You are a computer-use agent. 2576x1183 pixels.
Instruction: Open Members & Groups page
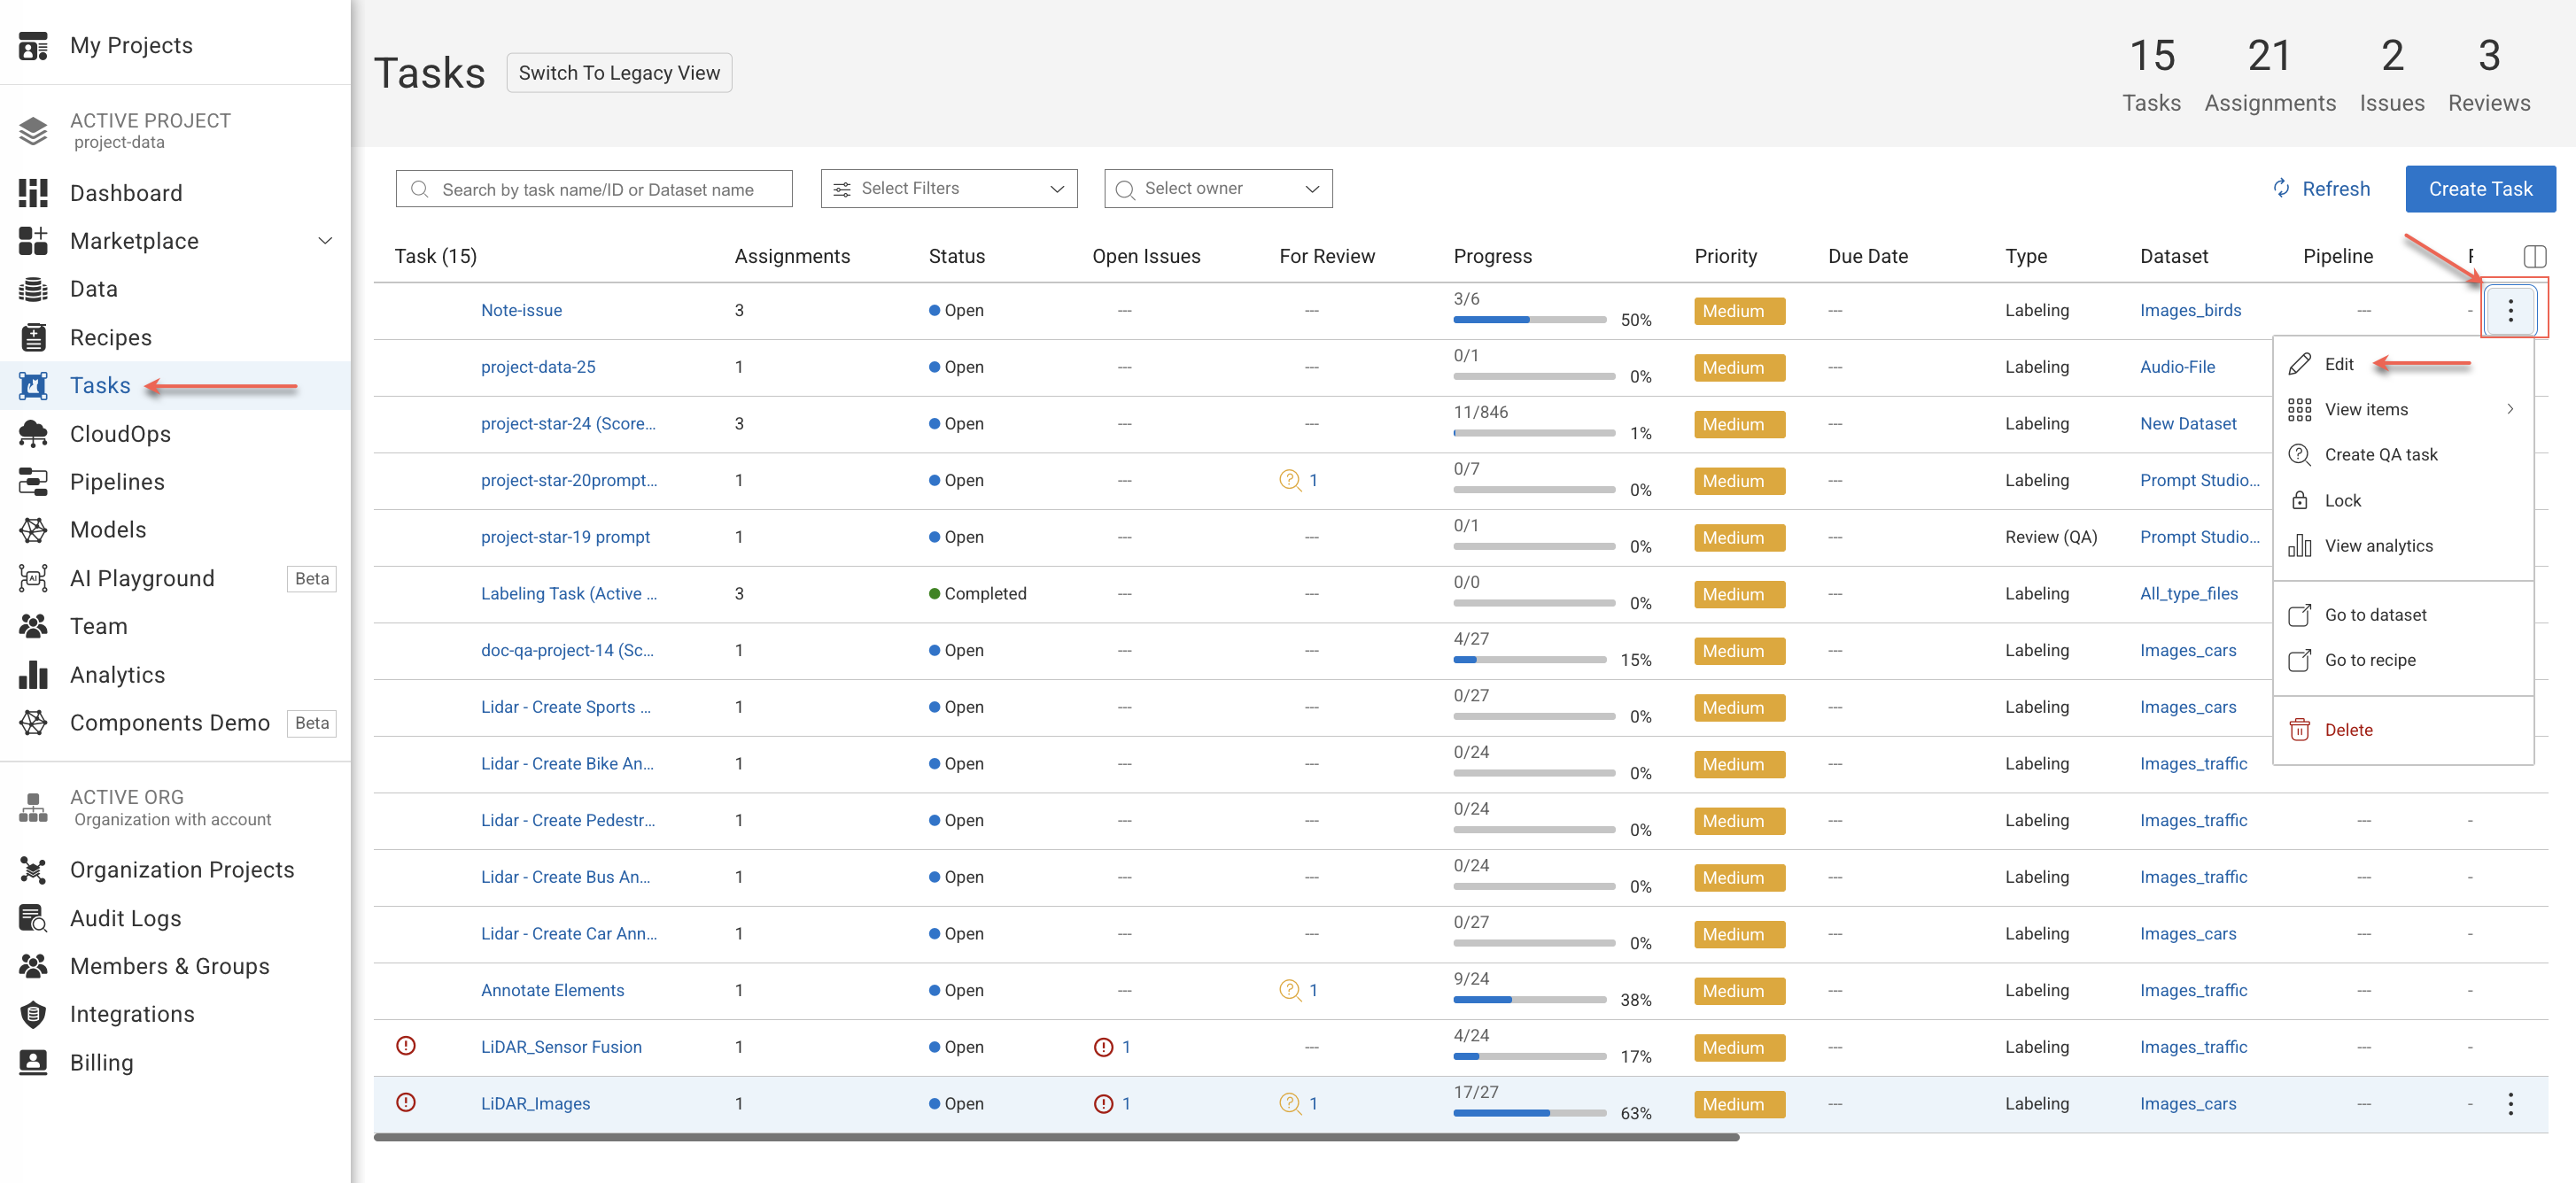coord(170,966)
